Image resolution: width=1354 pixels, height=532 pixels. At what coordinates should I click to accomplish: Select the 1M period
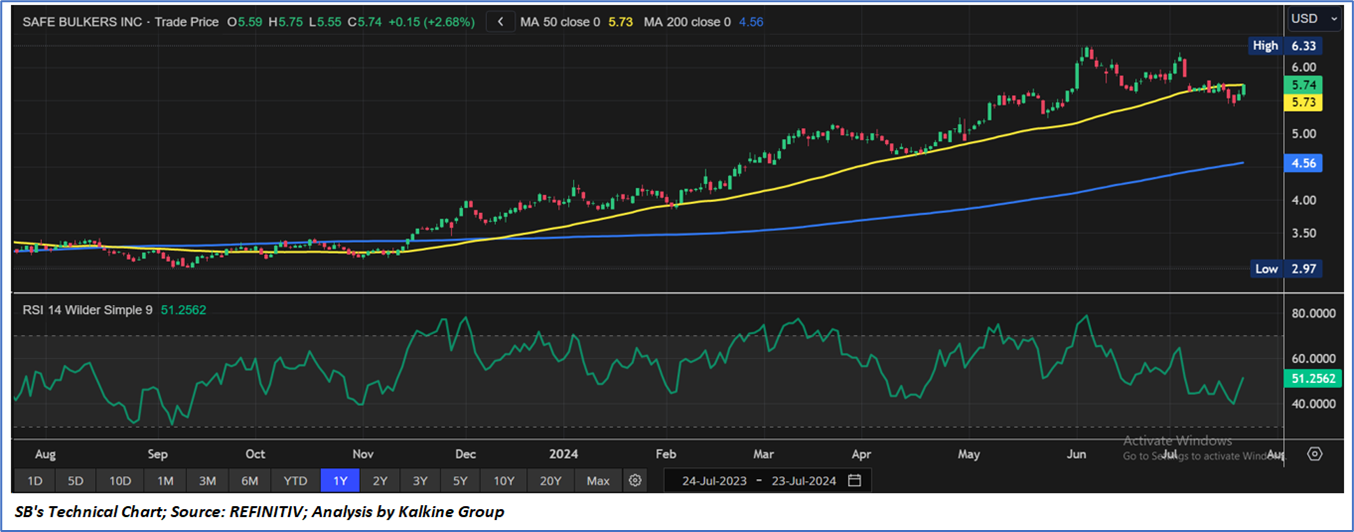(165, 481)
